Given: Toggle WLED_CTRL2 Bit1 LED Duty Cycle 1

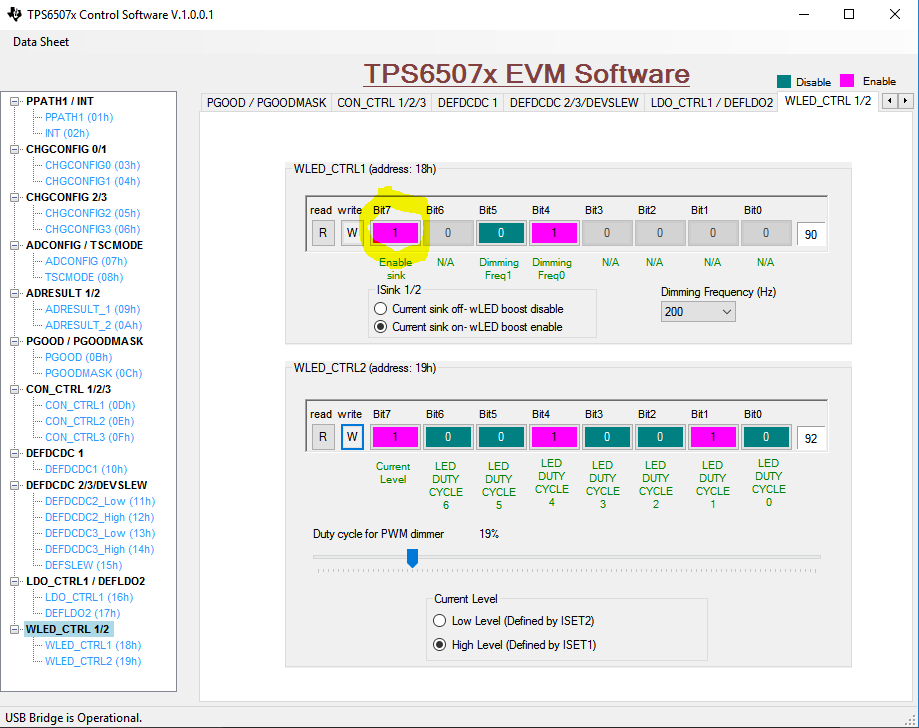Looking at the screenshot, I should pos(713,437).
